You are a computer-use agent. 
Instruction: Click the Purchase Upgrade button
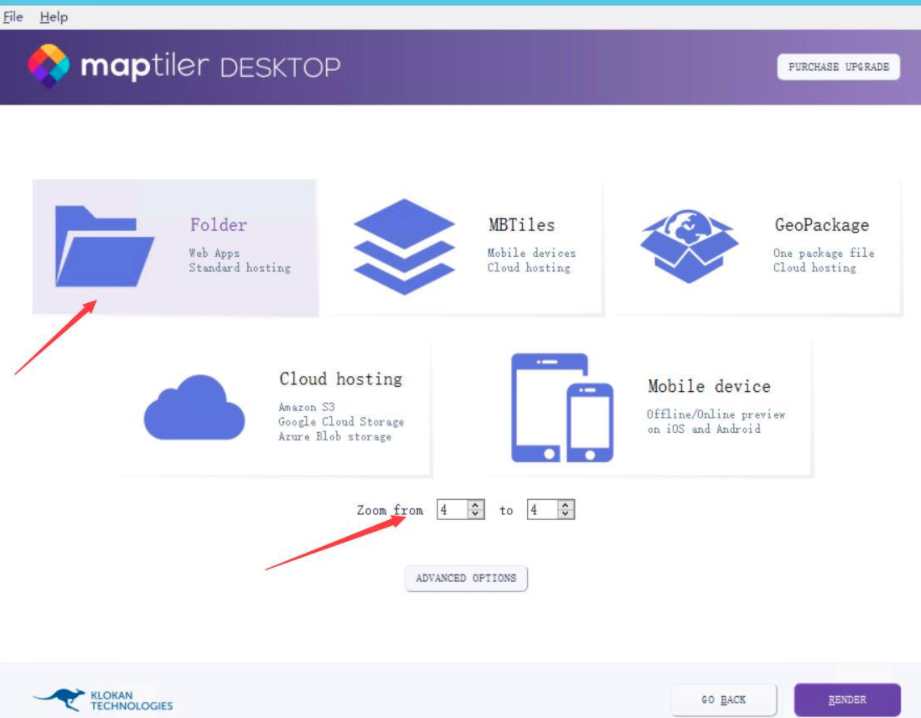[838, 67]
